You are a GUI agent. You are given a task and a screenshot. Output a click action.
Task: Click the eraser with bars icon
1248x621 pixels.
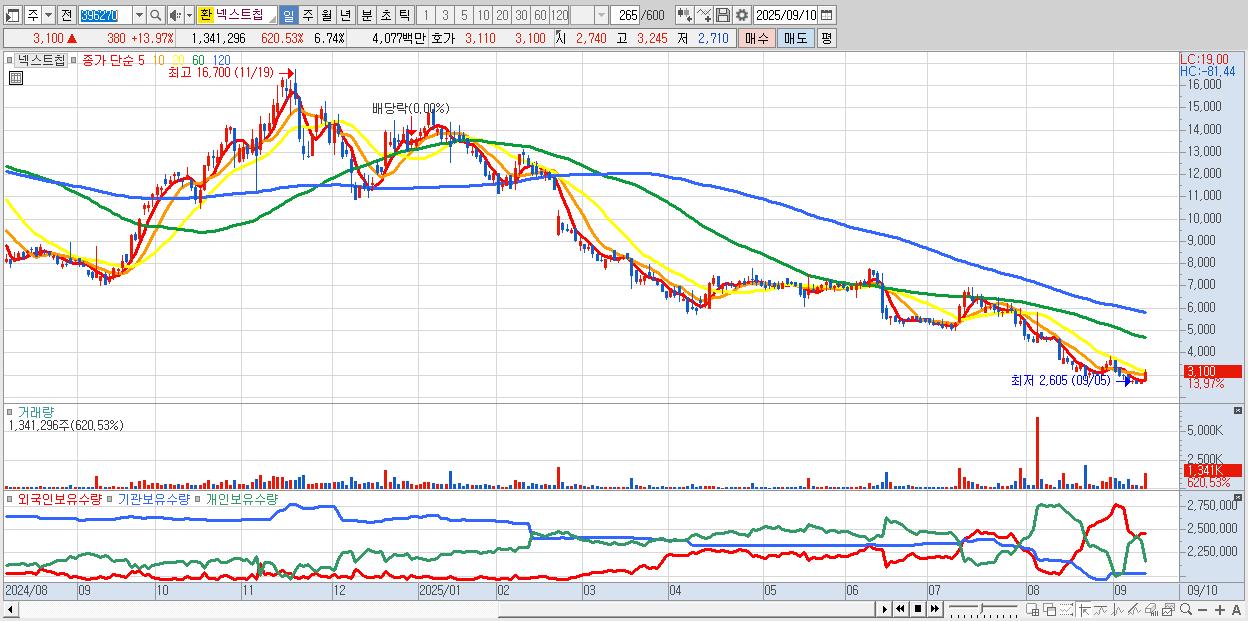1152,610
